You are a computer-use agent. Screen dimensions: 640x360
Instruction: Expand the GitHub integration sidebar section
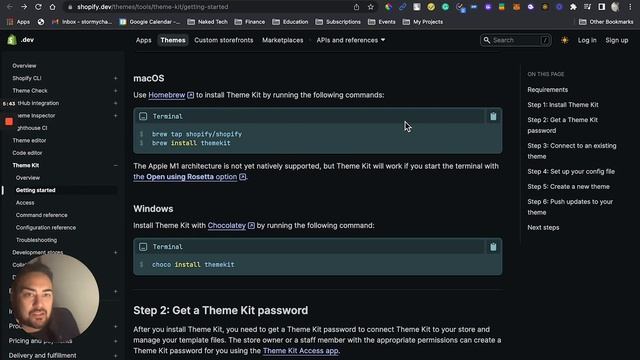[x=116, y=103]
